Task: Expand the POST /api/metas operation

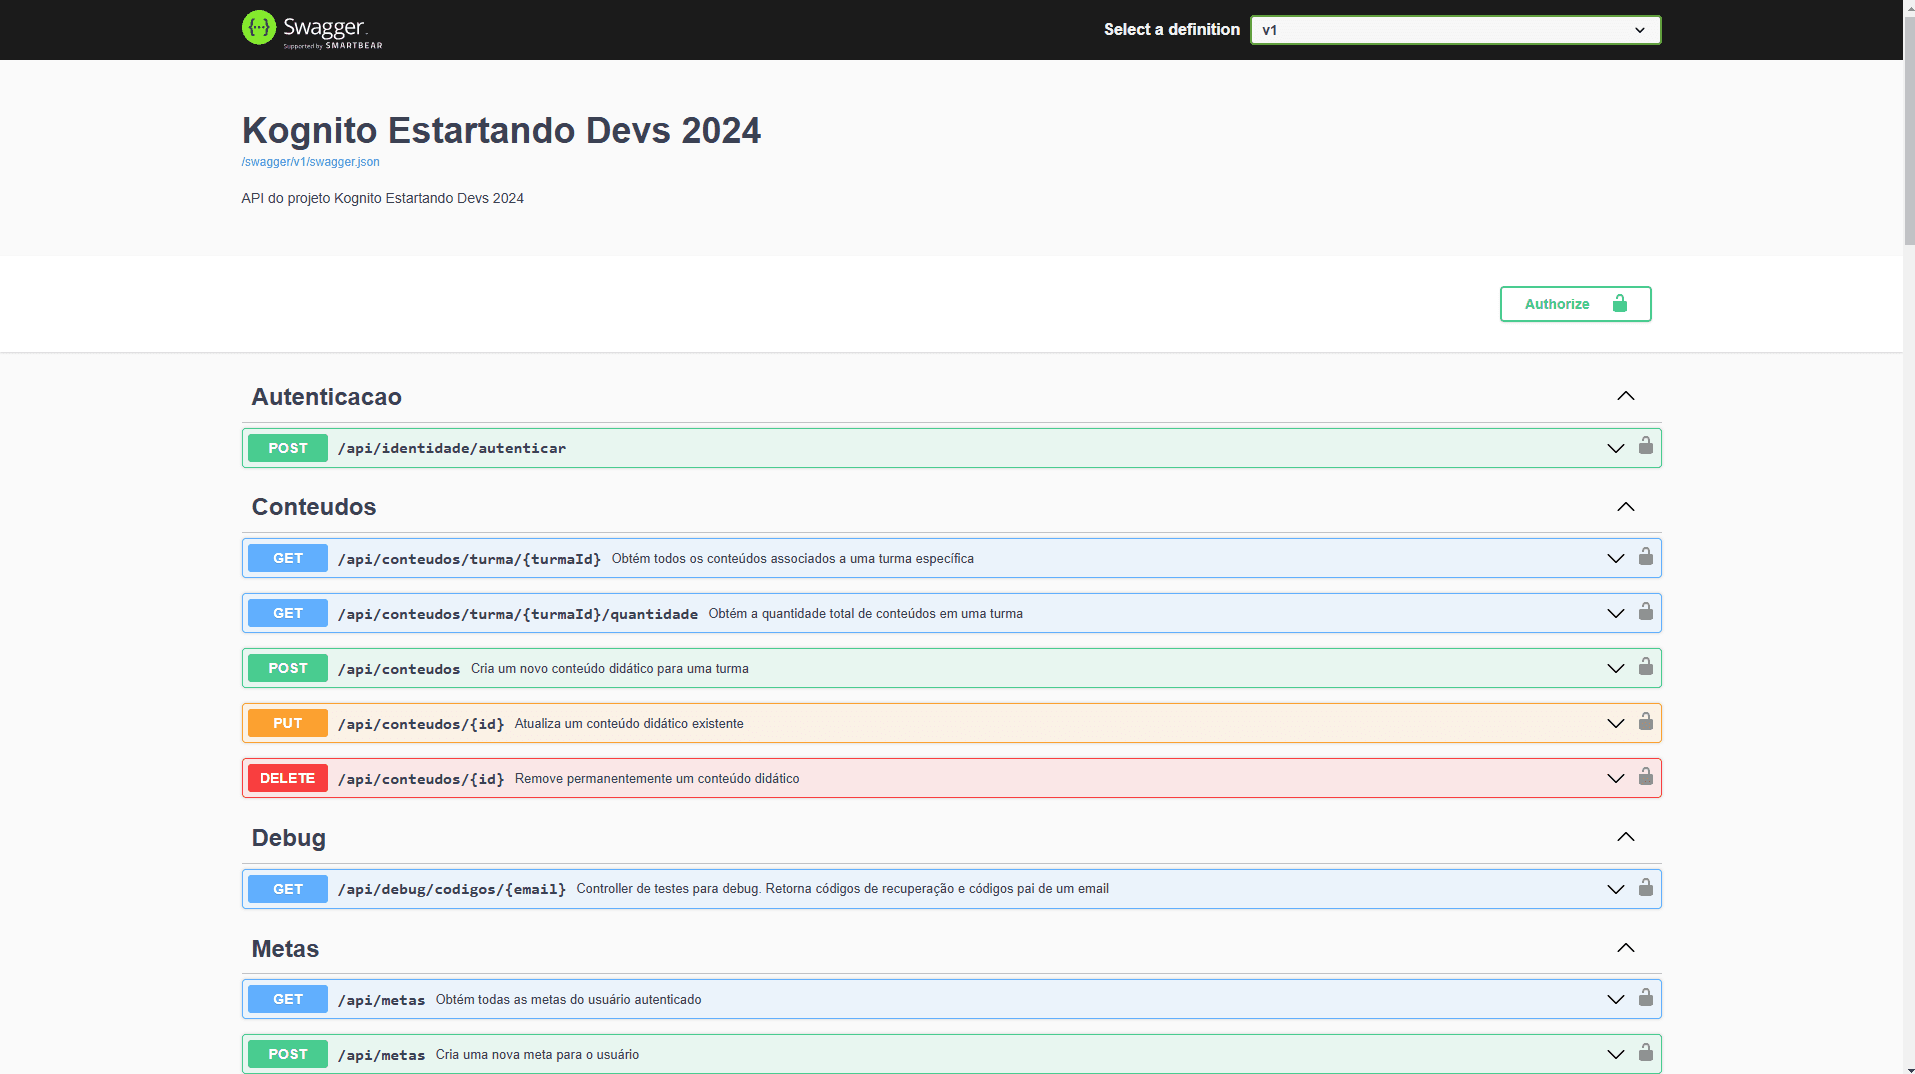Action: (x=1615, y=1054)
